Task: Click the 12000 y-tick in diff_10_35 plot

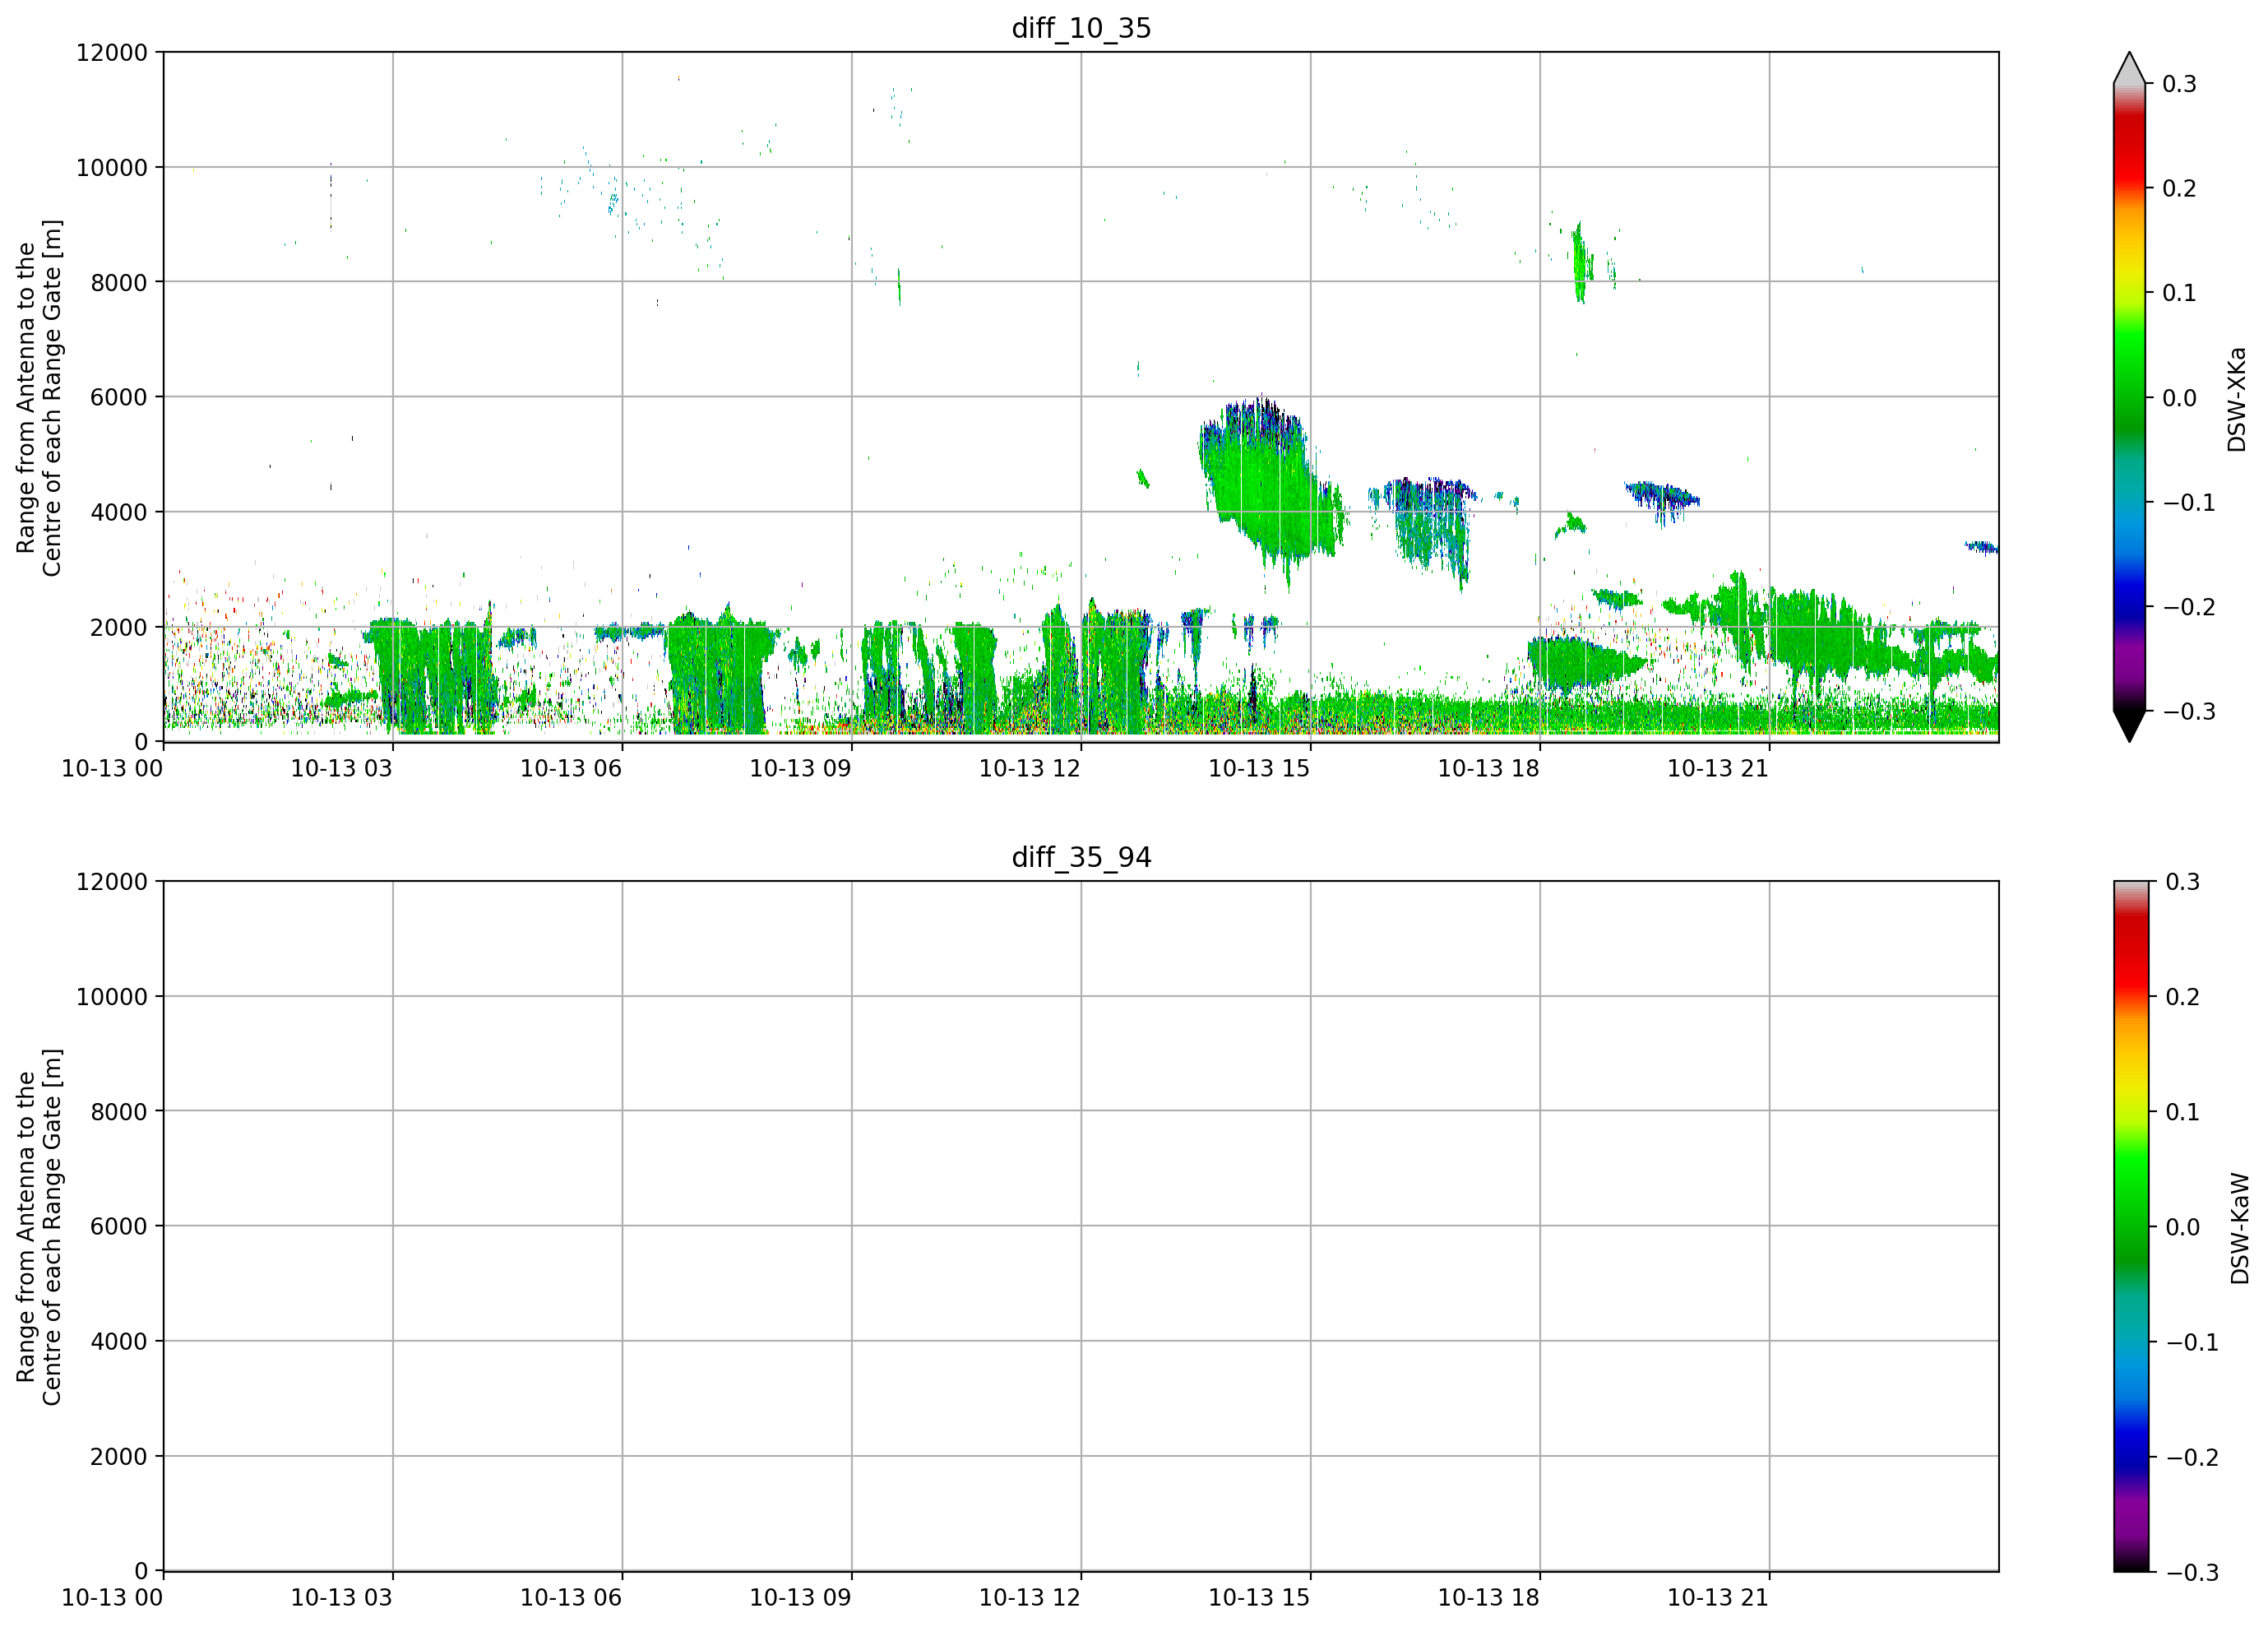Action: pyautogui.click(x=112, y=52)
